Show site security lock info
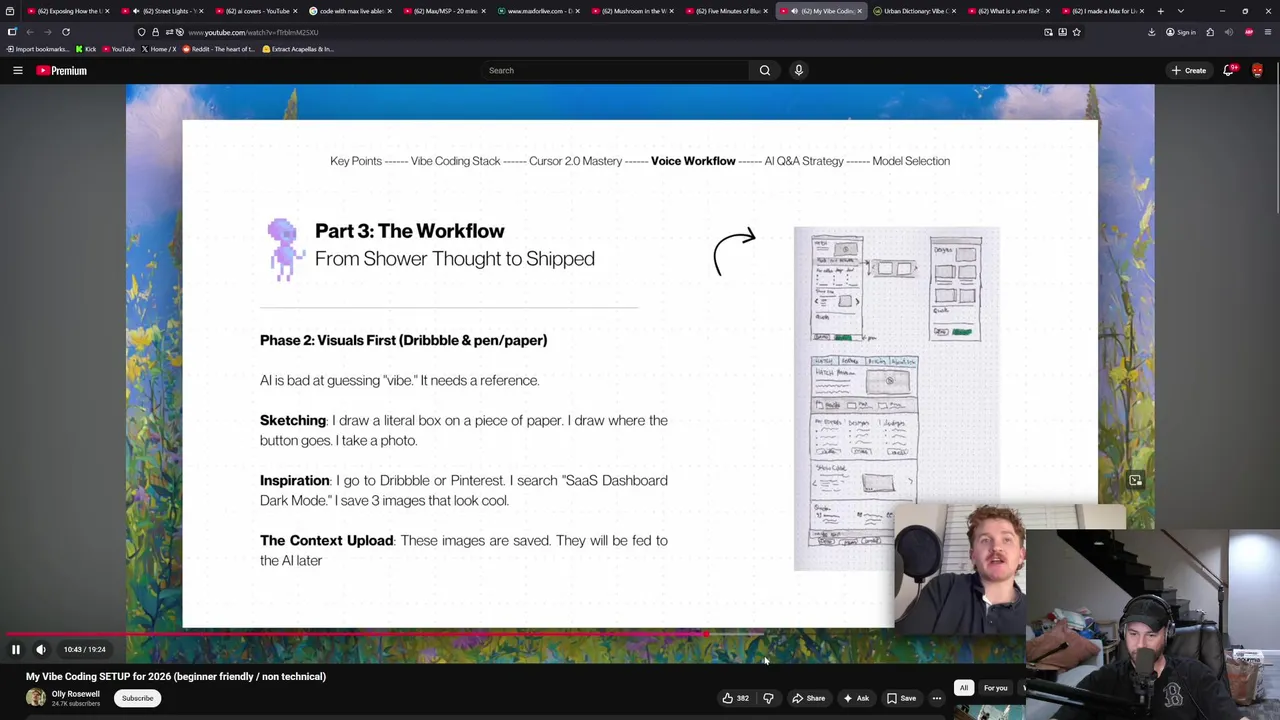This screenshot has height=720, width=1280. point(155,32)
